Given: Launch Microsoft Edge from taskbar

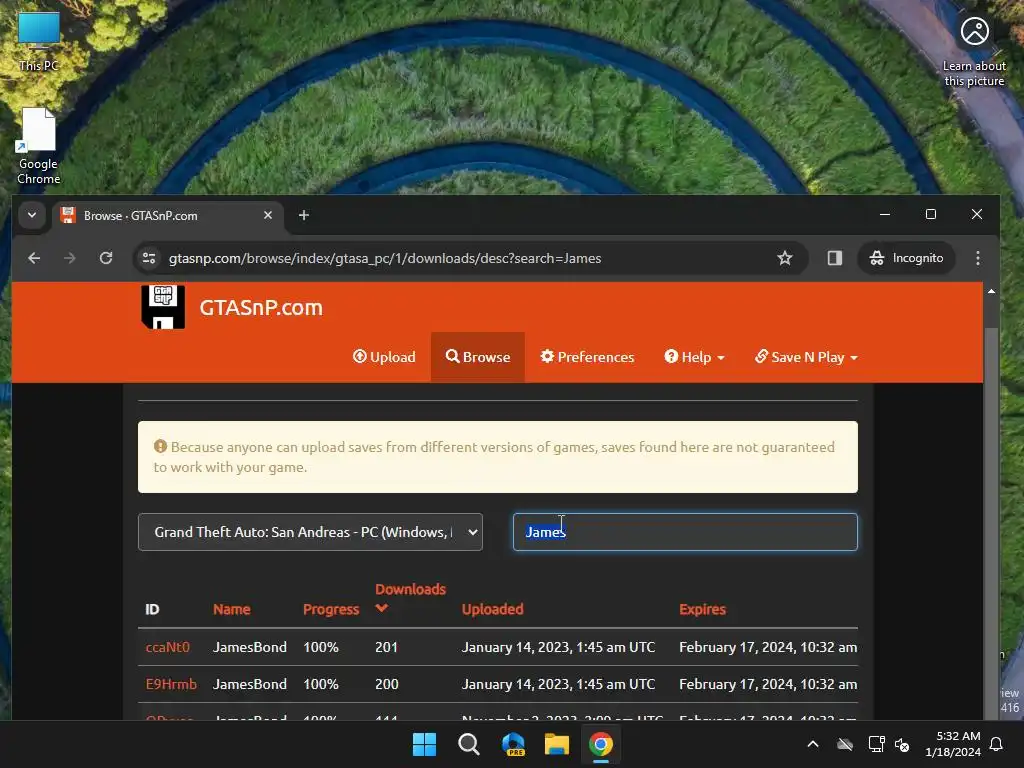Looking at the screenshot, I should (x=513, y=744).
